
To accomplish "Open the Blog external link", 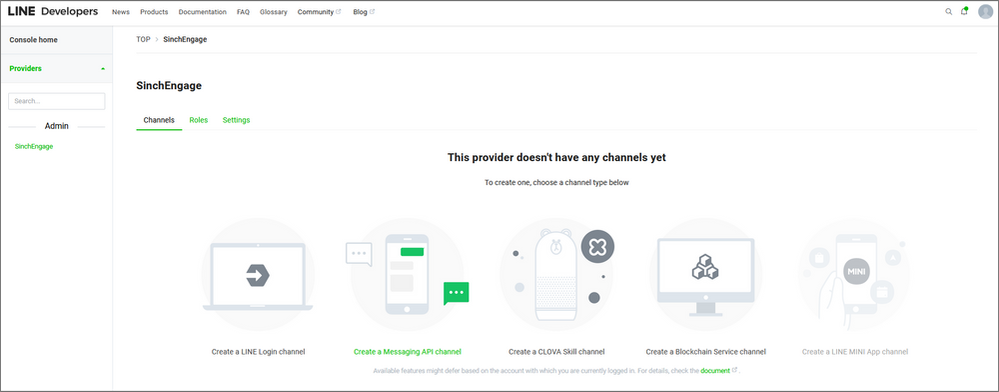I will 363,12.
